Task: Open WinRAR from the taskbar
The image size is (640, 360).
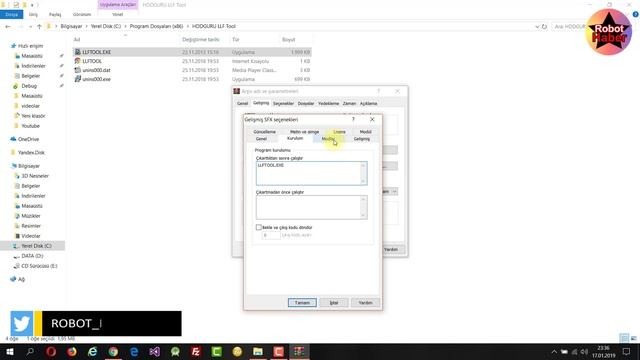Action: pyautogui.click(x=299, y=351)
